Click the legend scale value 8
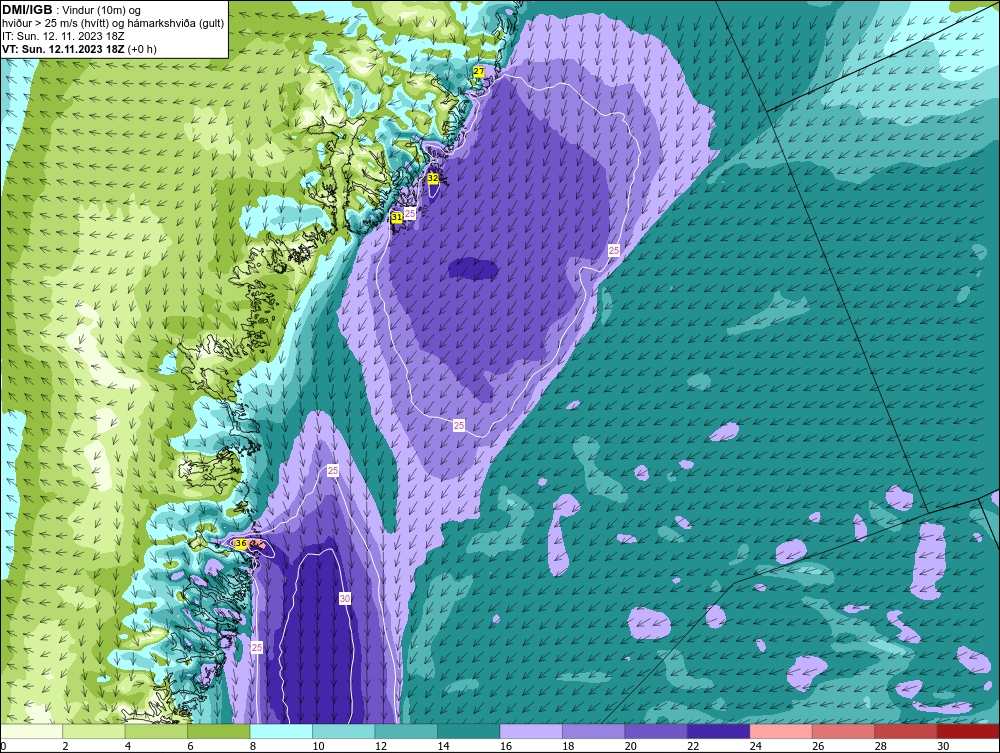Viewport: 1000px width, 753px height. 253,746
